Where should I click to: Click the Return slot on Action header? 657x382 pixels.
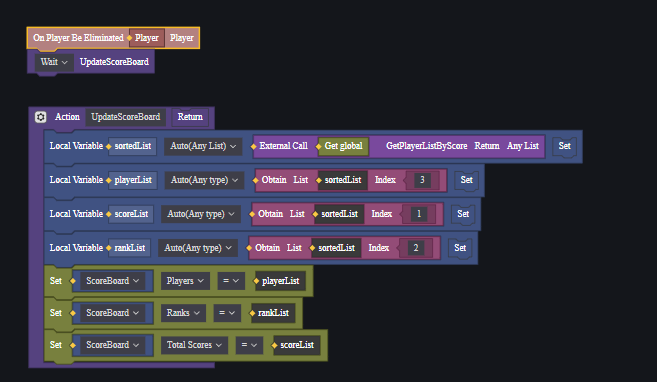coord(190,117)
